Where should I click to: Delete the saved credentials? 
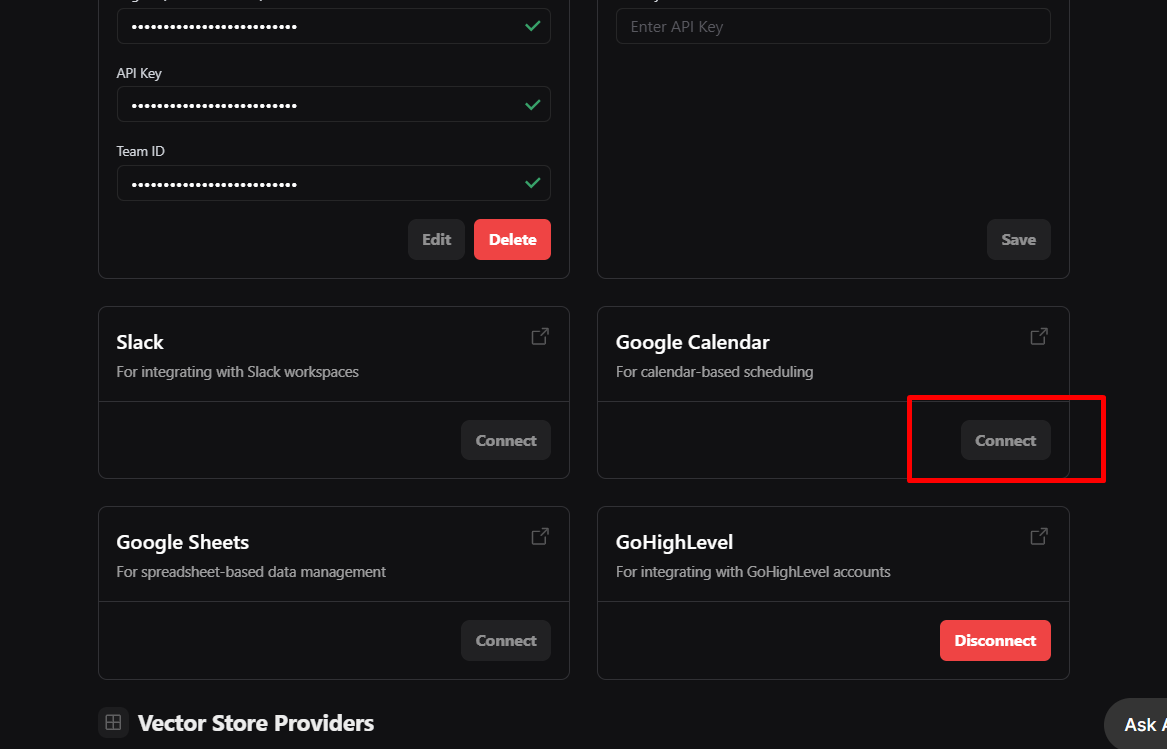[x=512, y=240]
